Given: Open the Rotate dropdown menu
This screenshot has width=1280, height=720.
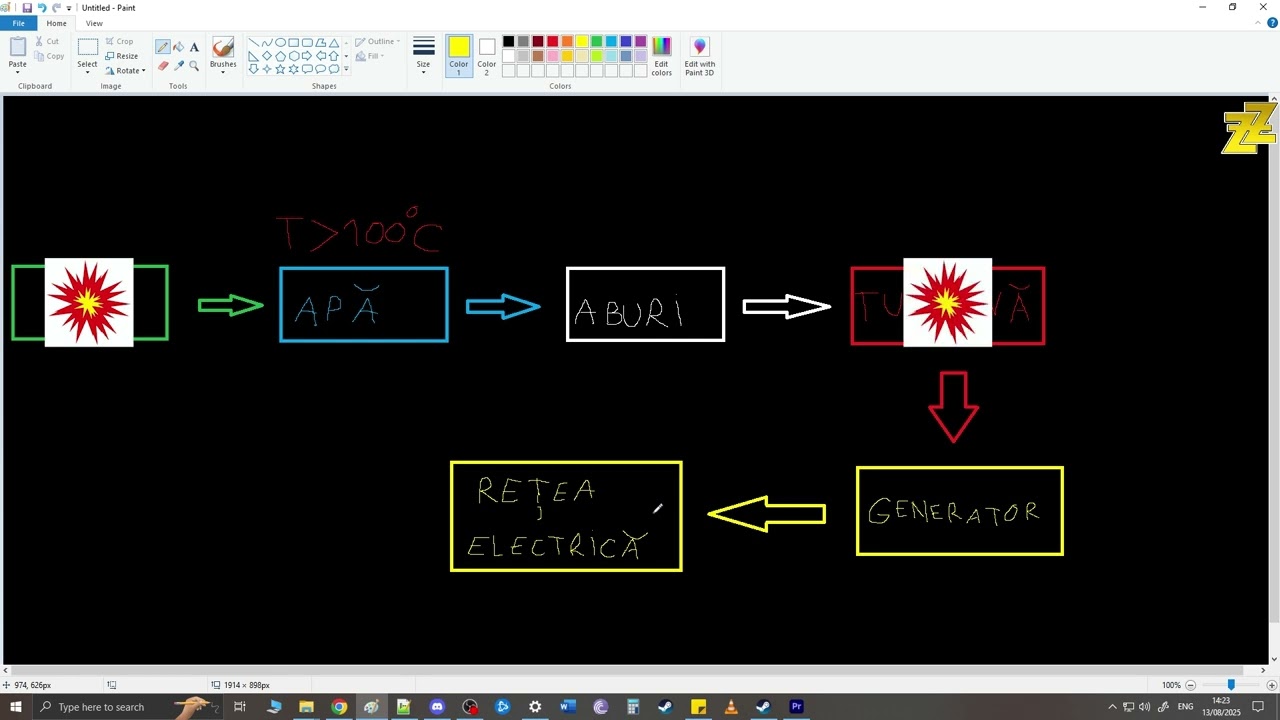Looking at the screenshot, I should pos(125,71).
